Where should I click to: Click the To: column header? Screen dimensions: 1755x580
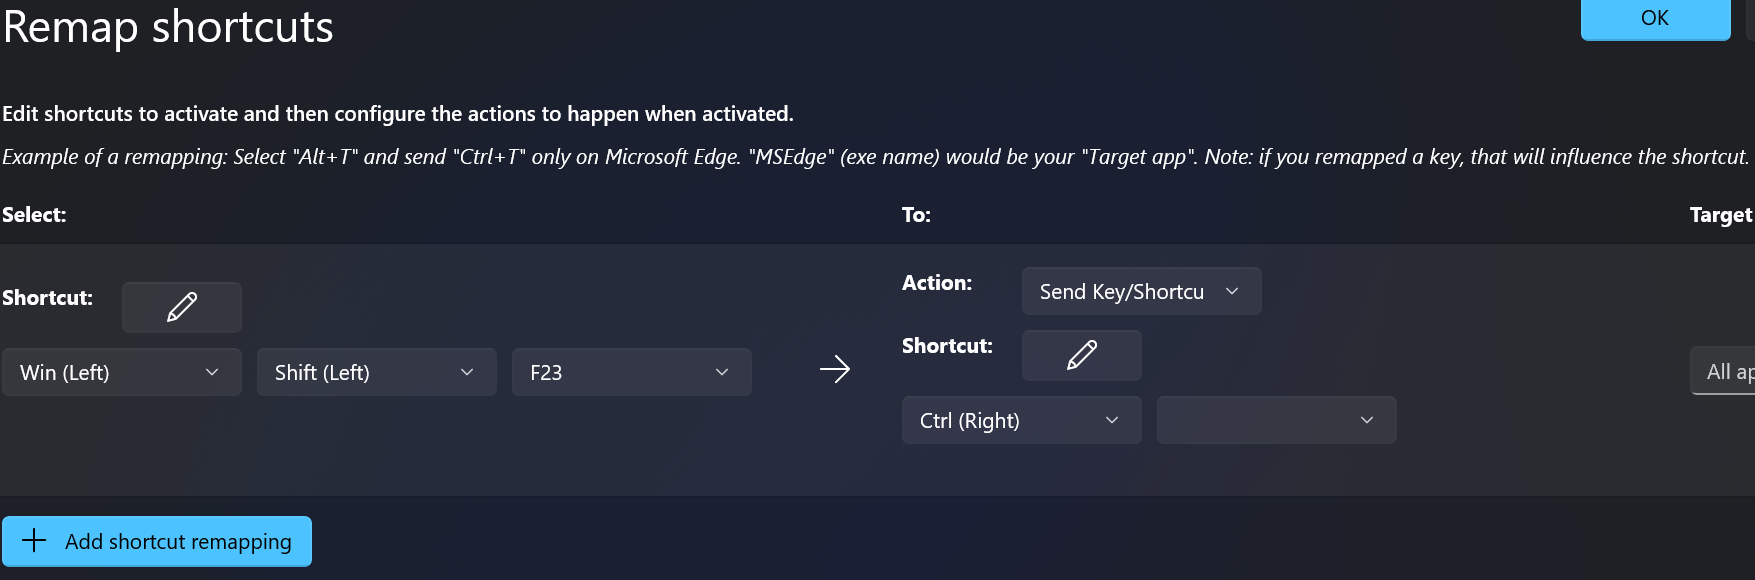click(916, 215)
